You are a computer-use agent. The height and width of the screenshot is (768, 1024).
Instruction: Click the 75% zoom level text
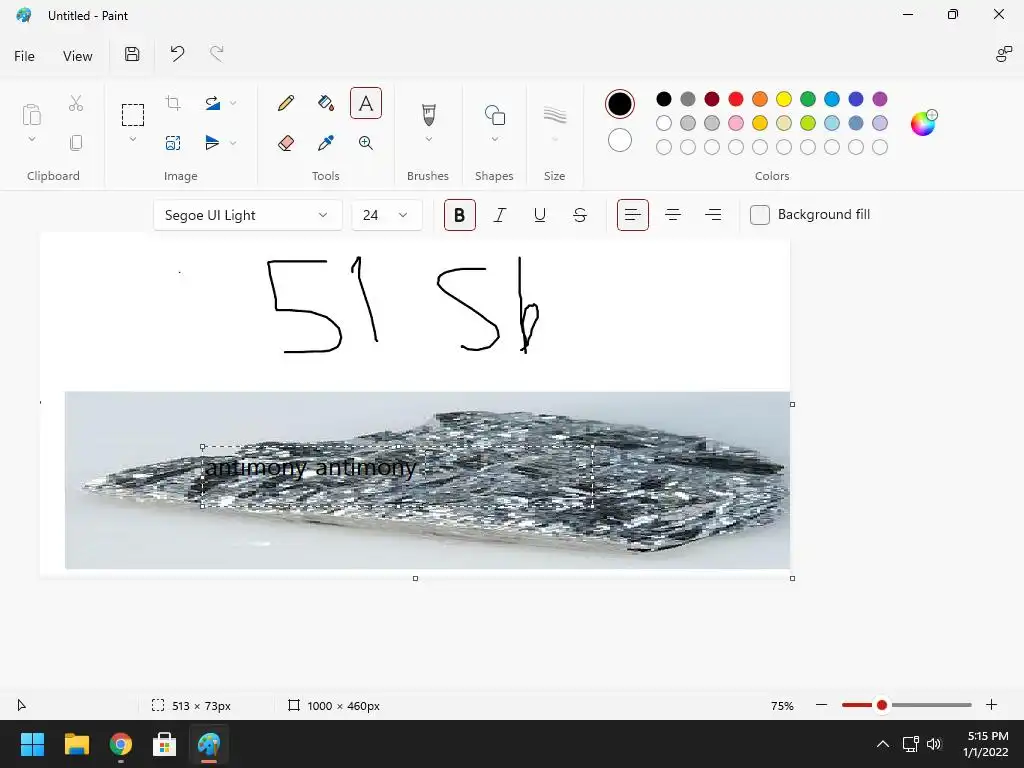pos(782,705)
